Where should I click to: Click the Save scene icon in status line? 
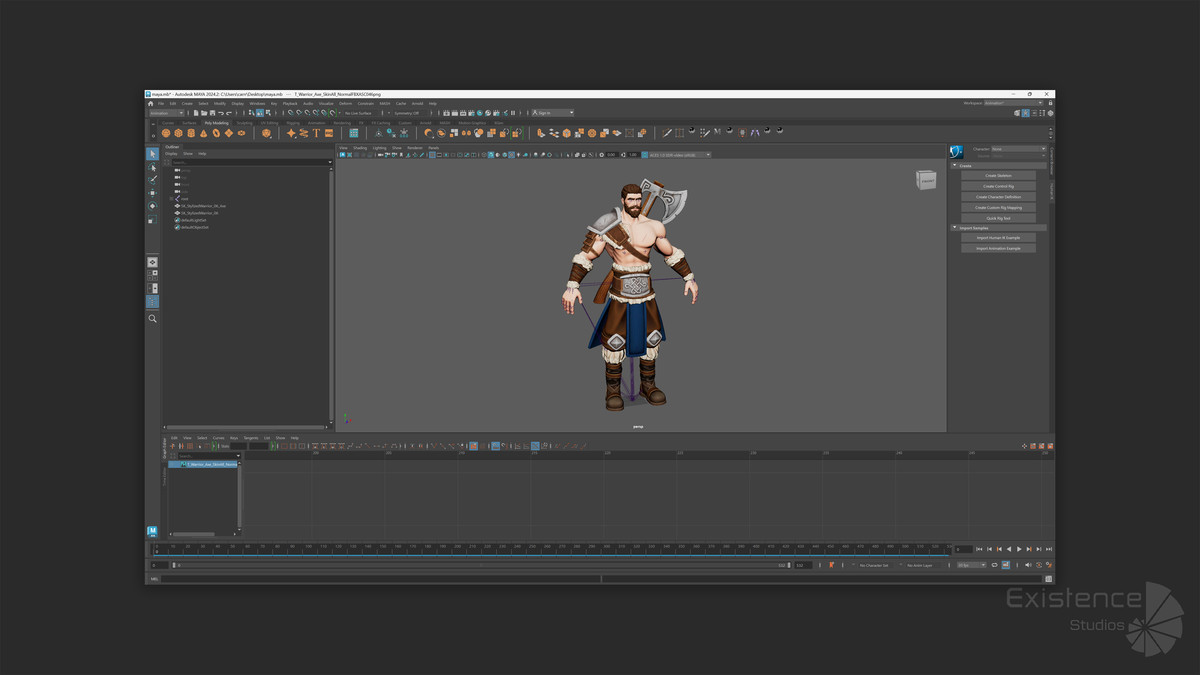[x=212, y=113]
